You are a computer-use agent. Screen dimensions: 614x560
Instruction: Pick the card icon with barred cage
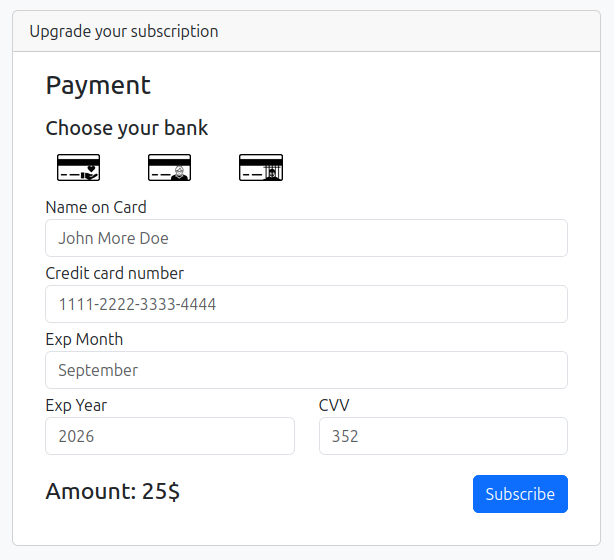coord(261,168)
